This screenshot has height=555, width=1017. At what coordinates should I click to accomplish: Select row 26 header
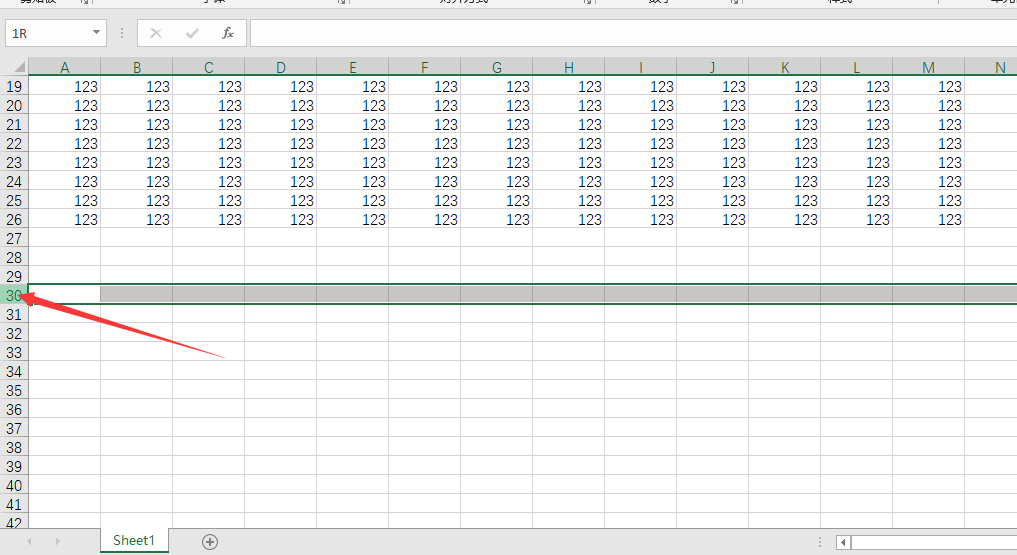pos(14,219)
